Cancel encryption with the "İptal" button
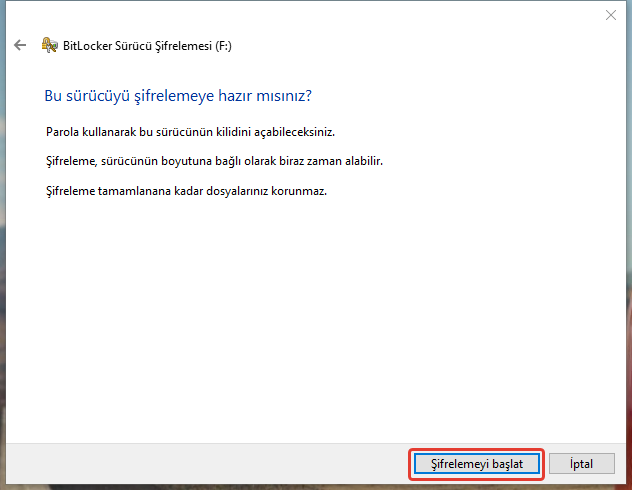This screenshot has height=490, width=632. click(x=581, y=464)
